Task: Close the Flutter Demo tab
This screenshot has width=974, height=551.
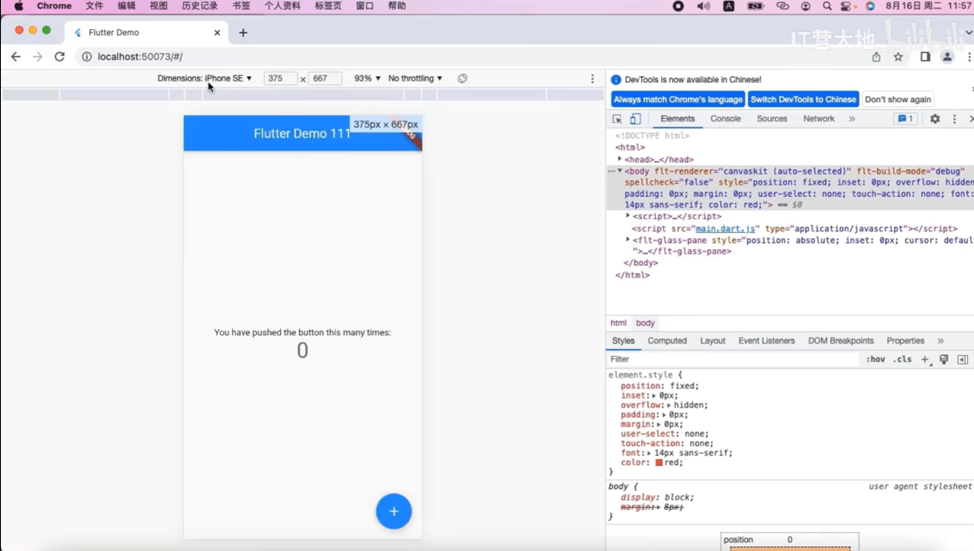Action: tap(217, 32)
